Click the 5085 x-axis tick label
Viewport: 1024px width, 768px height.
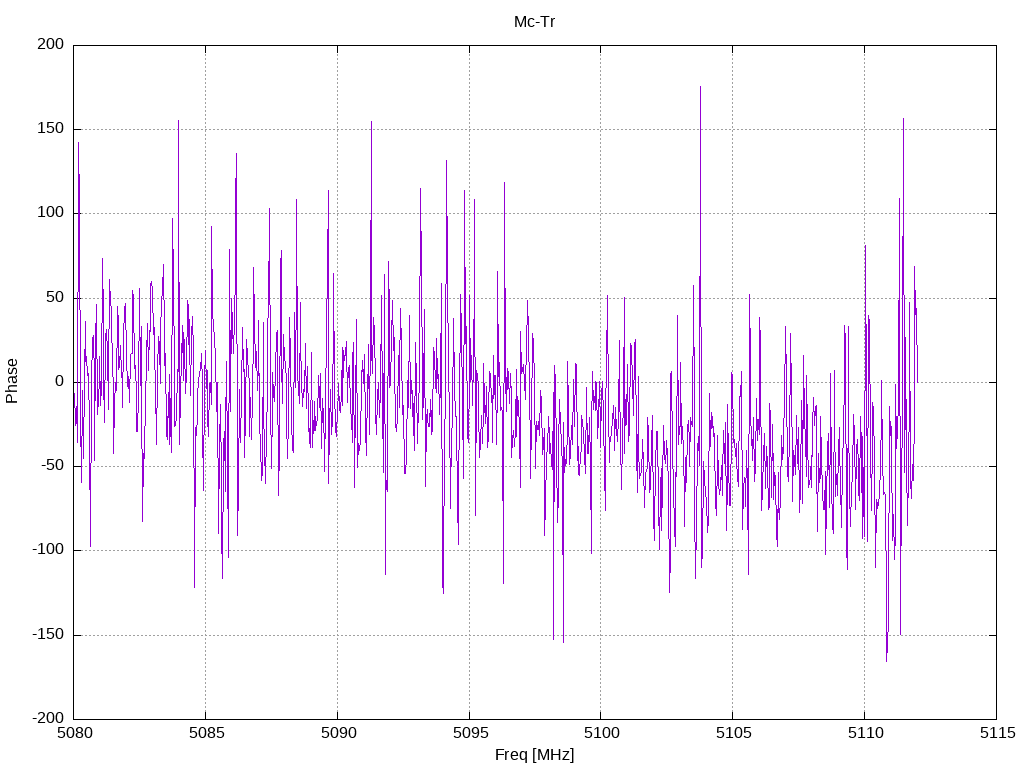(x=206, y=733)
